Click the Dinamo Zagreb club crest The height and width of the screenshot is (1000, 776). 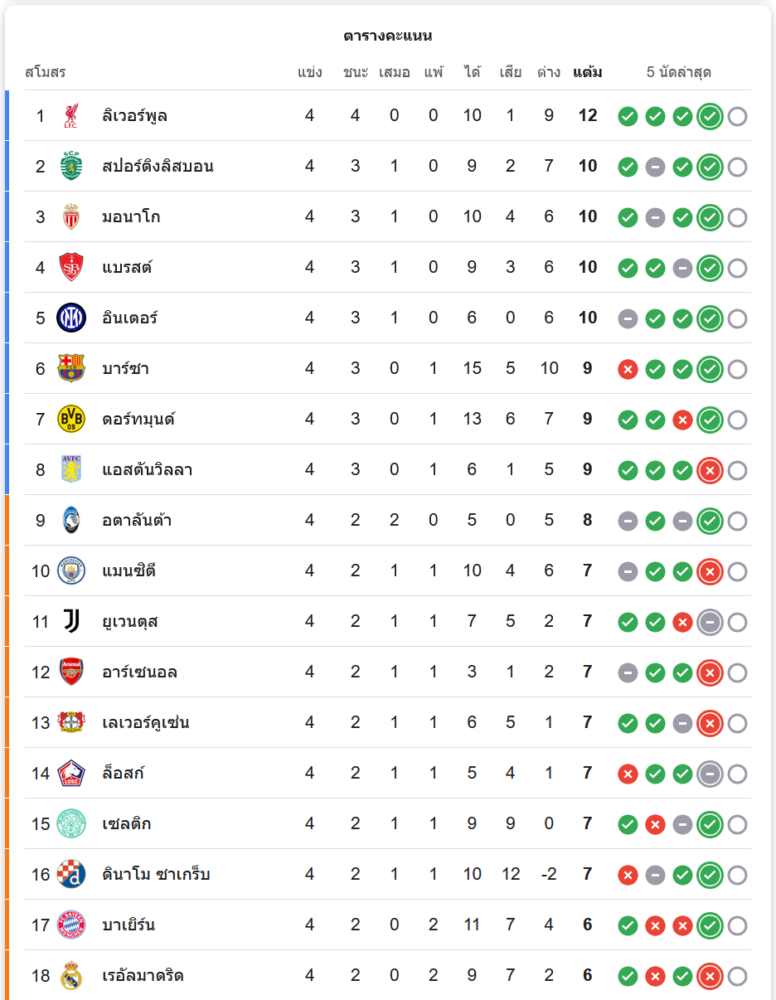[71, 874]
